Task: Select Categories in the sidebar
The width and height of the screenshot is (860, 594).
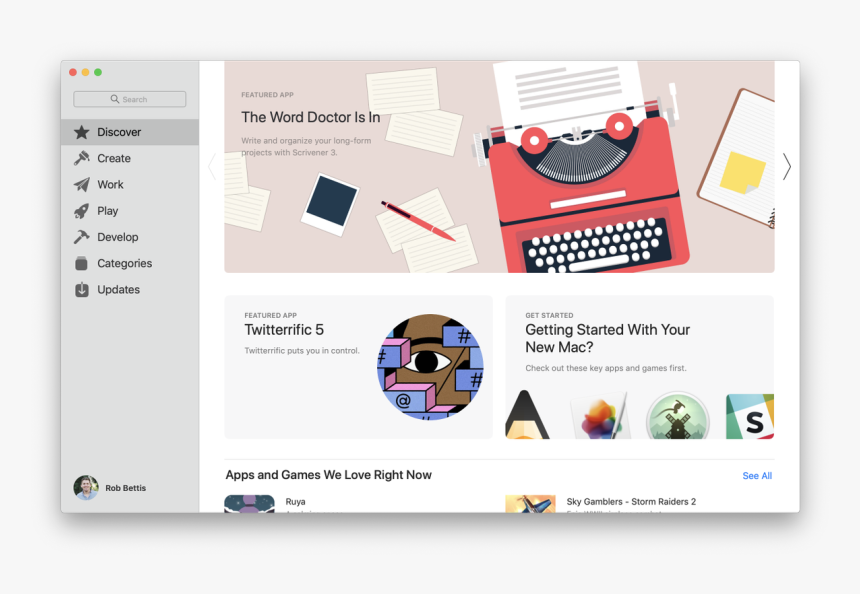Action: click(130, 263)
